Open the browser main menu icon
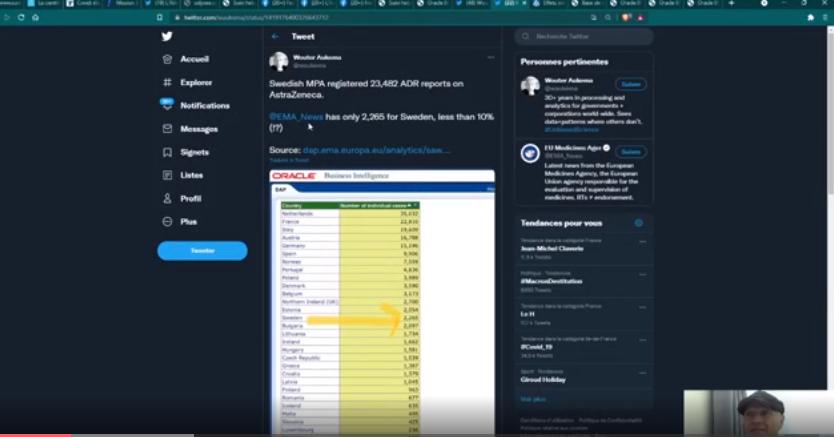The height and width of the screenshot is (437, 834). click(825, 18)
